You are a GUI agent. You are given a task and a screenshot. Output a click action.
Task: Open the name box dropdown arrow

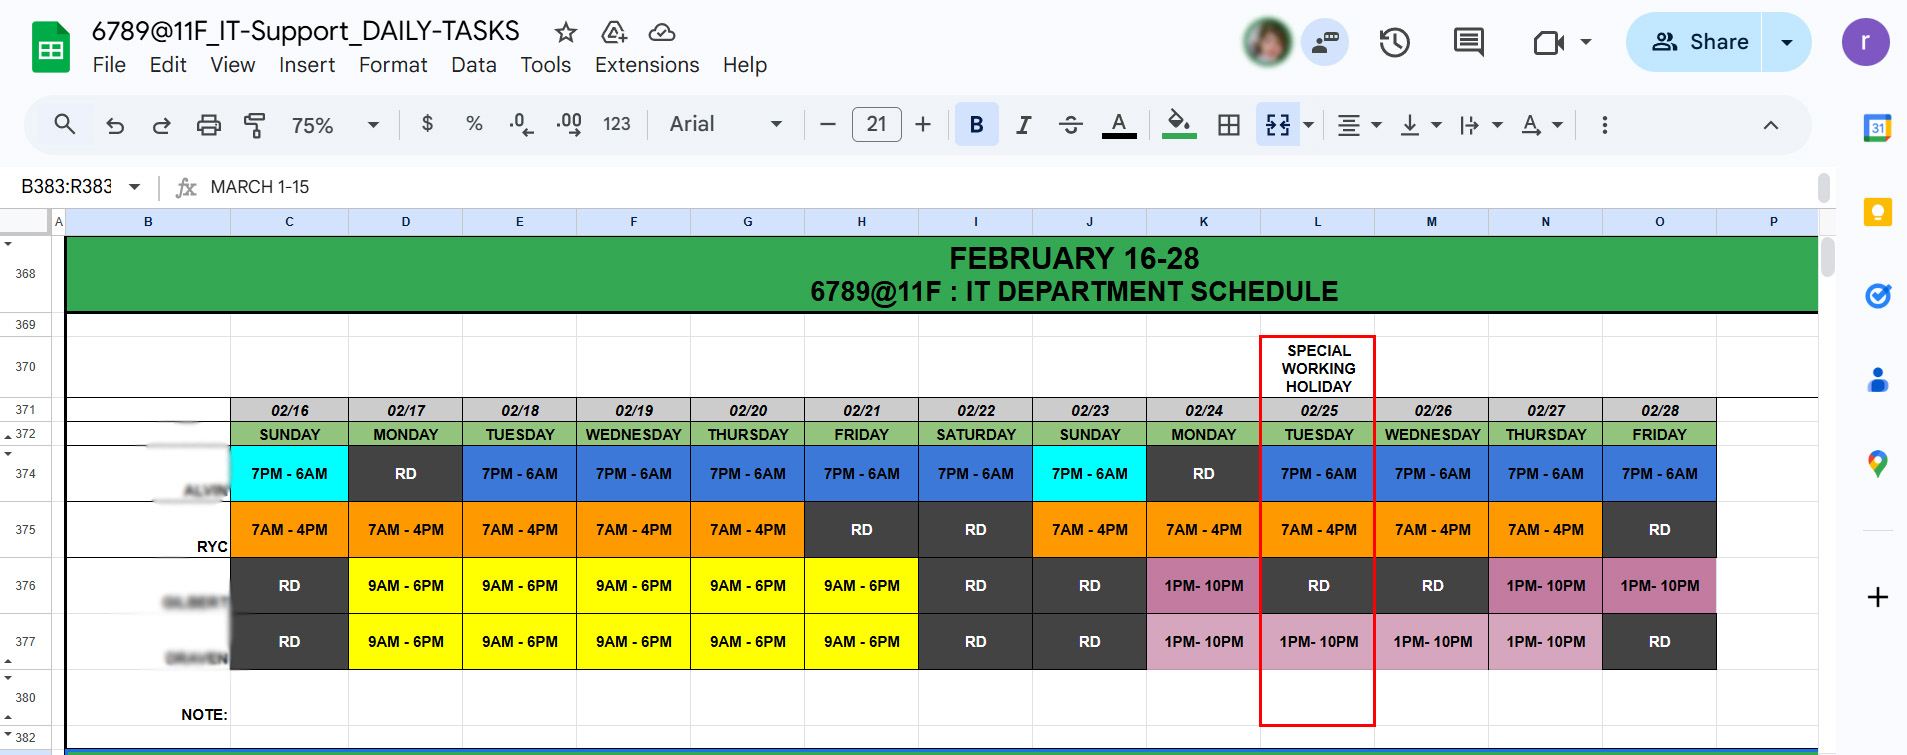(134, 187)
